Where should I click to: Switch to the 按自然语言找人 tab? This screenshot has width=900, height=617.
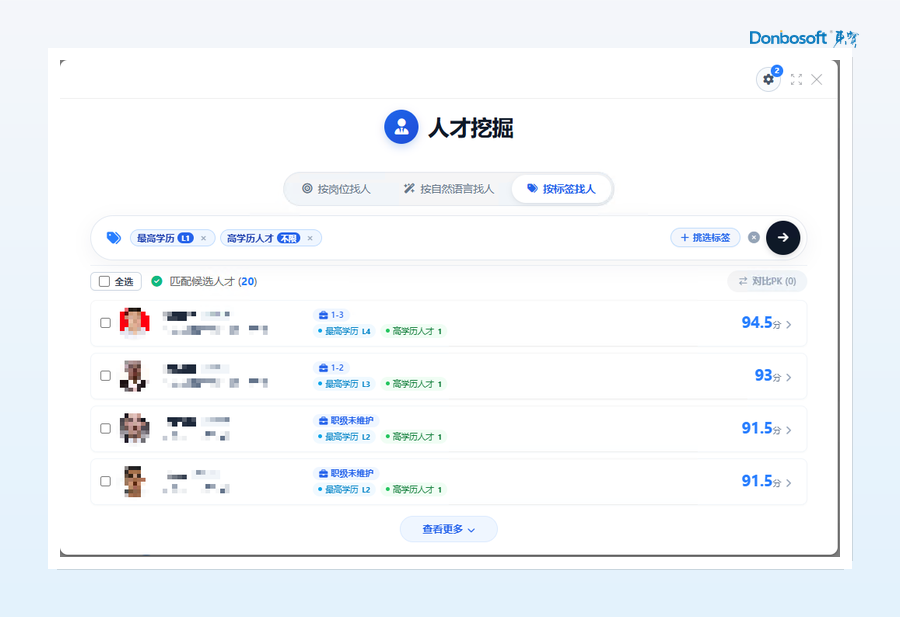click(449, 189)
